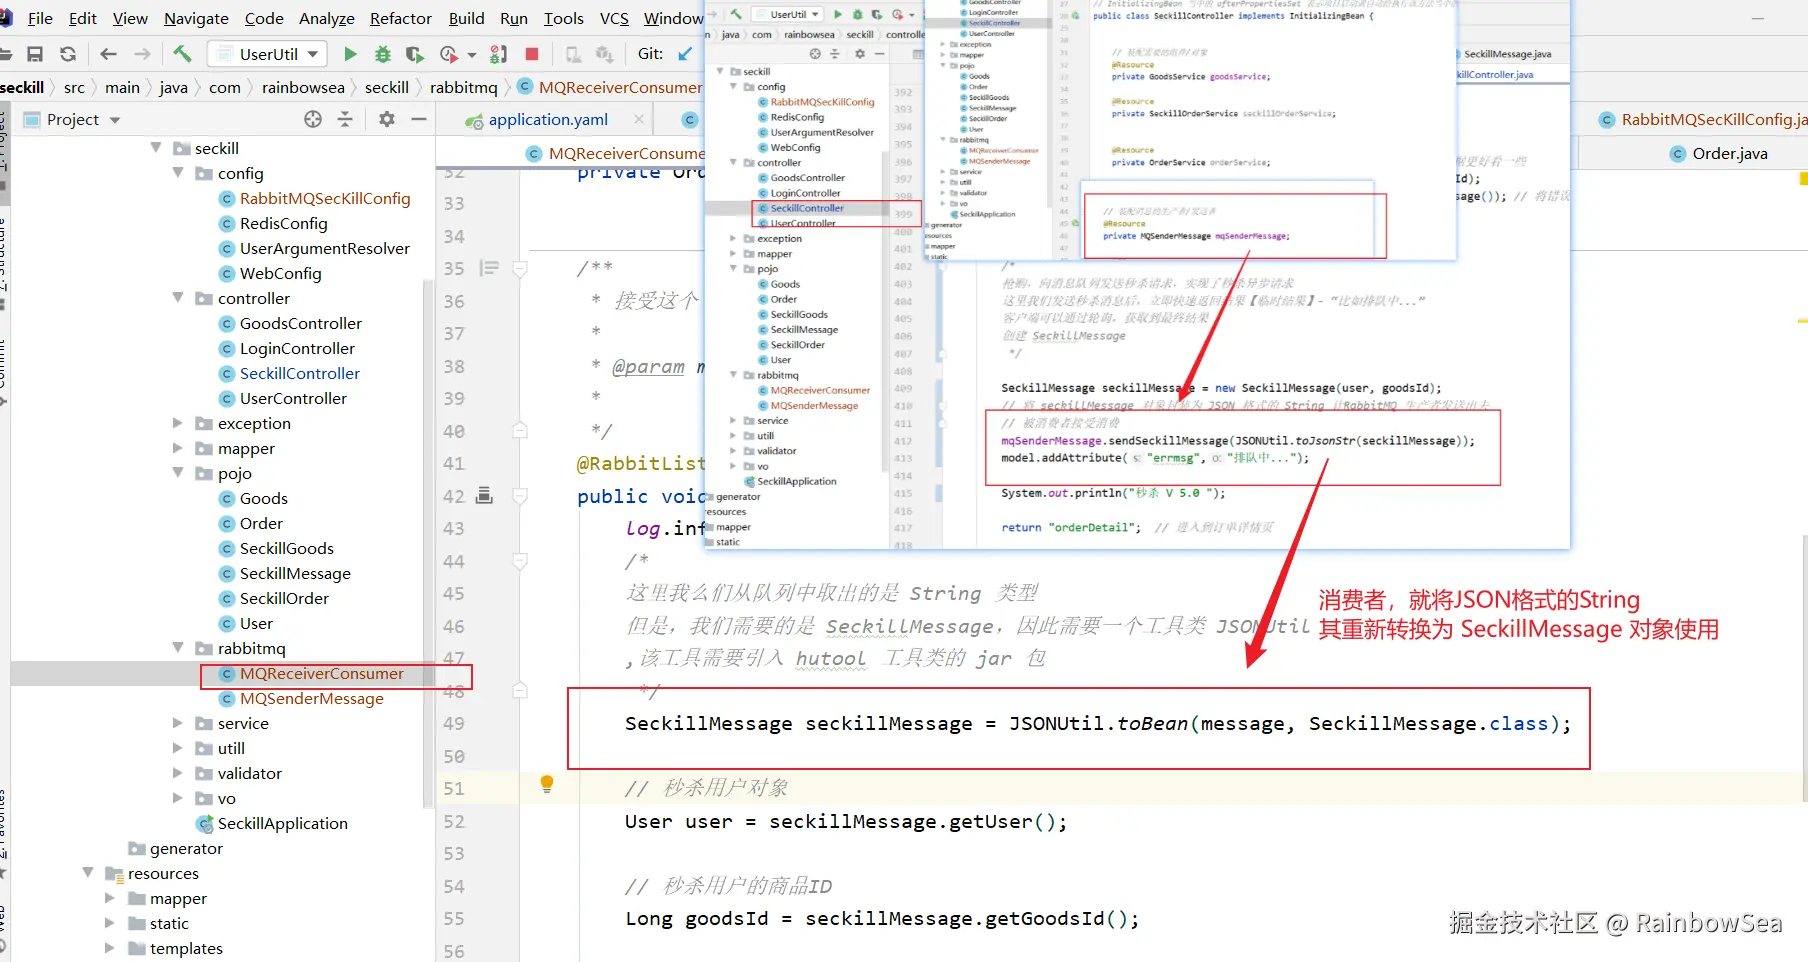Update project with the blue Git arrow

point(685,54)
